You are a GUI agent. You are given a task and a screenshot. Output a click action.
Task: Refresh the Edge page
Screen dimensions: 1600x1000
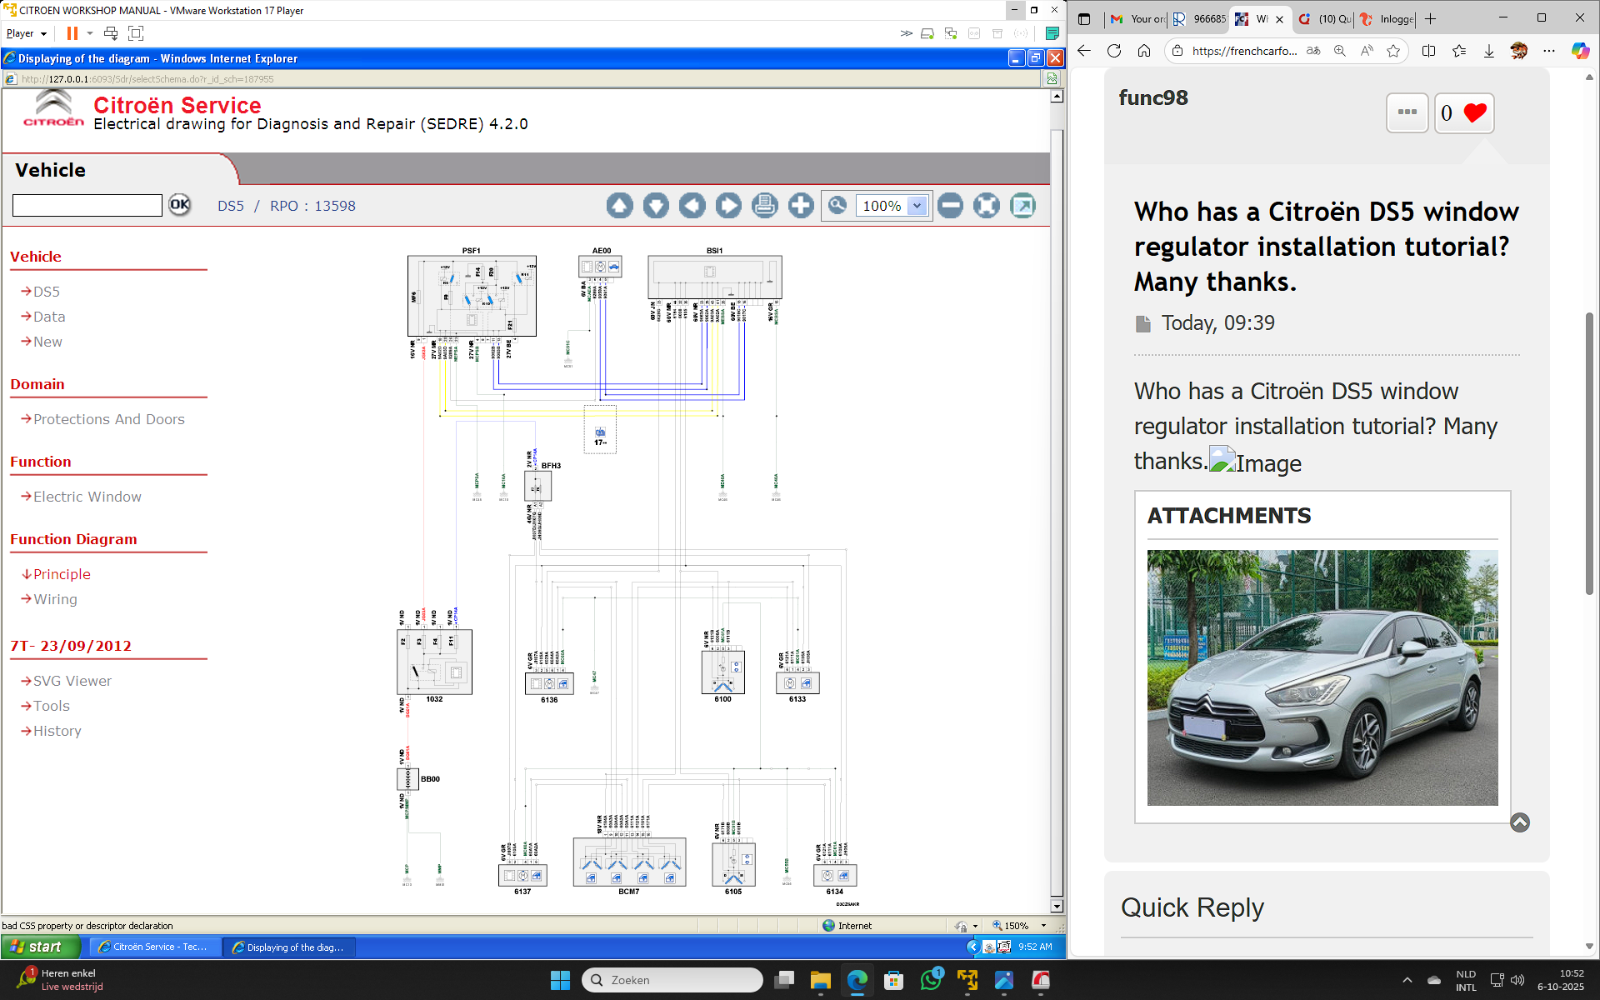click(1114, 51)
